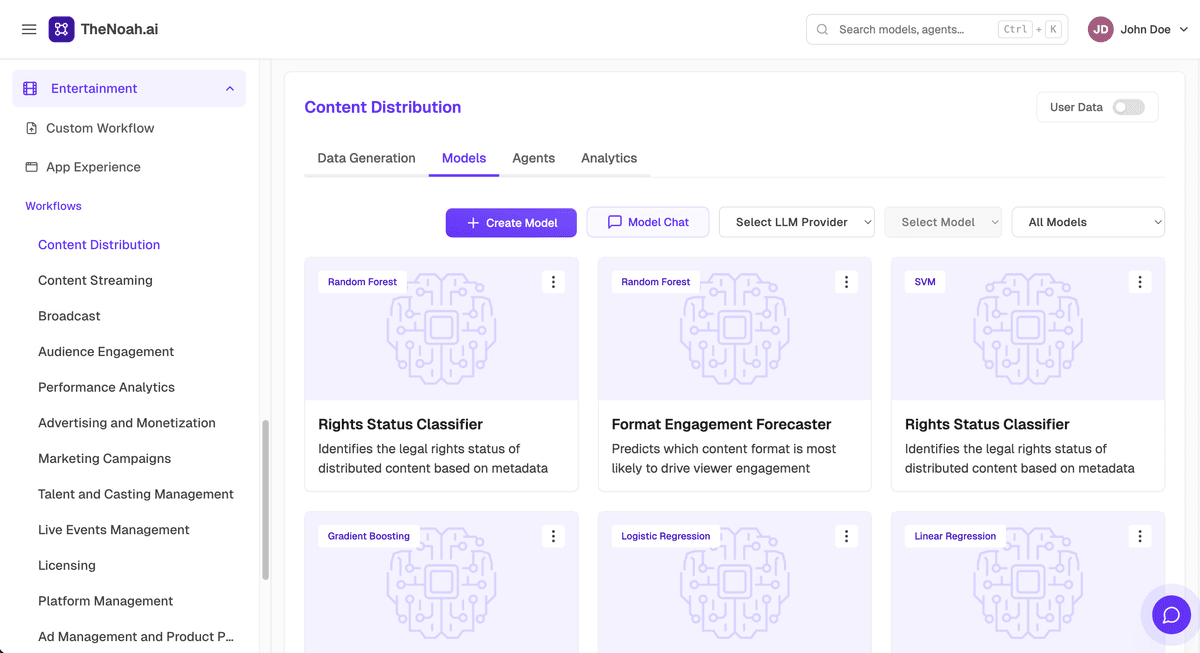Click the Model Chat speech icon
The image size is (1200, 653).
click(x=614, y=222)
